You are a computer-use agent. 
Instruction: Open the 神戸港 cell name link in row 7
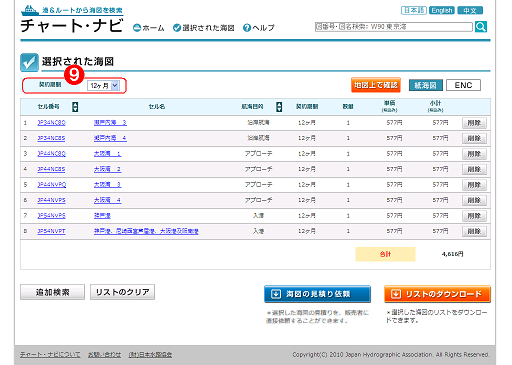[x=102, y=216]
